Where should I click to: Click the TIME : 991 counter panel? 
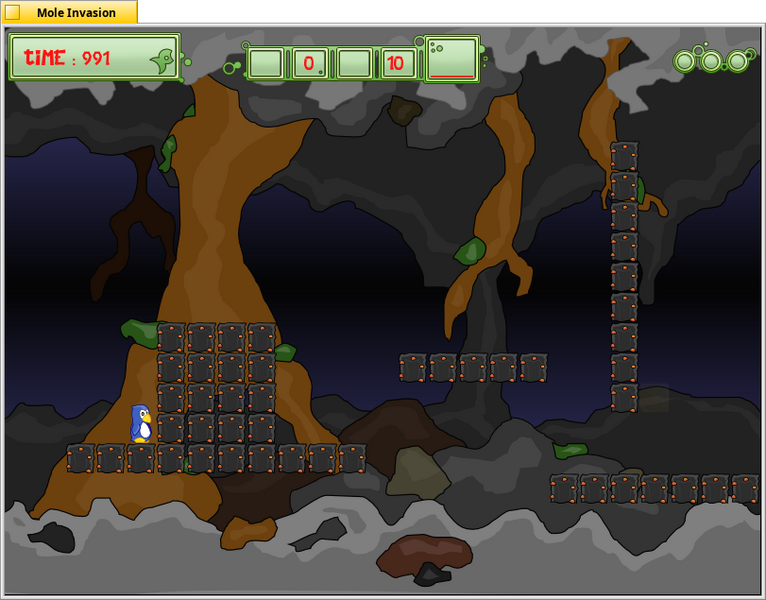(95, 57)
